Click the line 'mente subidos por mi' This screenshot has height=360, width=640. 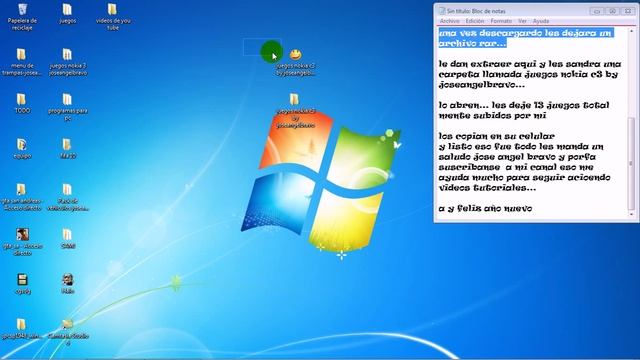pyautogui.click(x=492, y=116)
